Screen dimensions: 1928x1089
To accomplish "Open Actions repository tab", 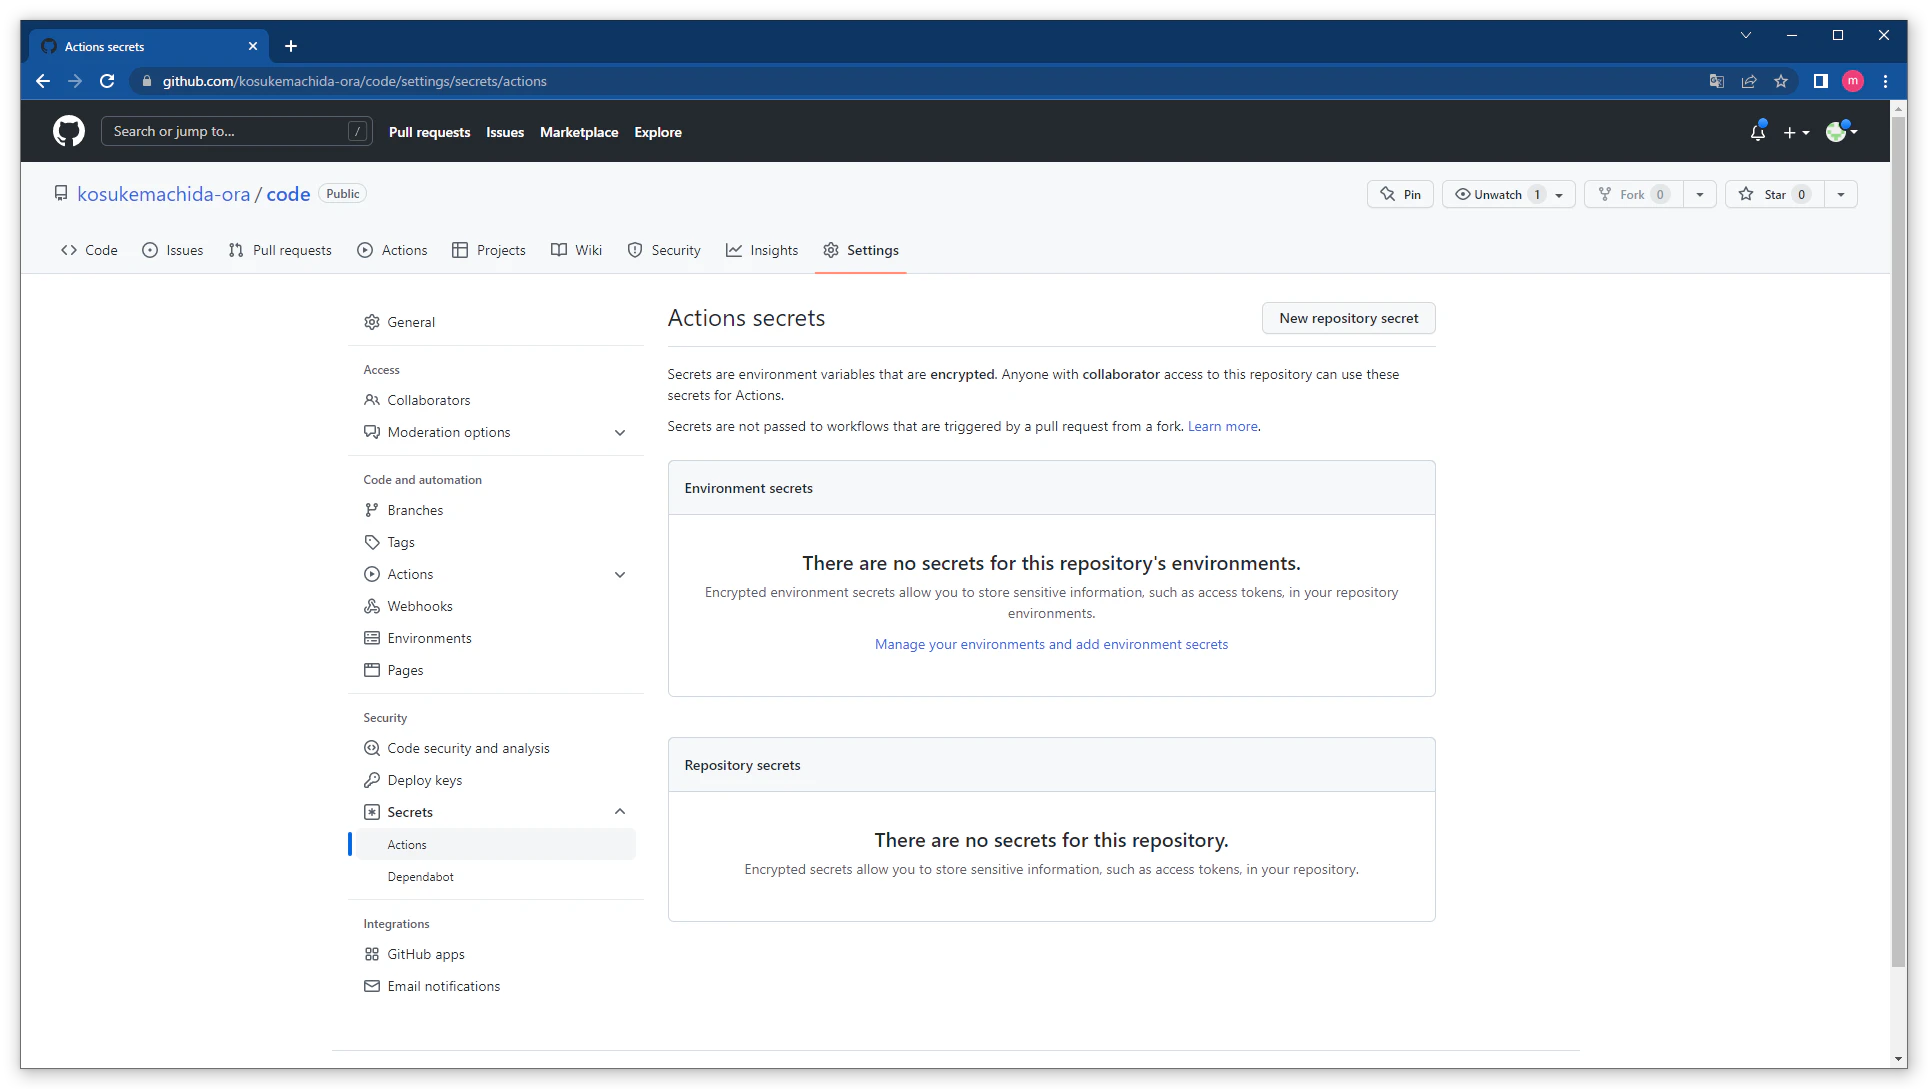I will tap(392, 250).
